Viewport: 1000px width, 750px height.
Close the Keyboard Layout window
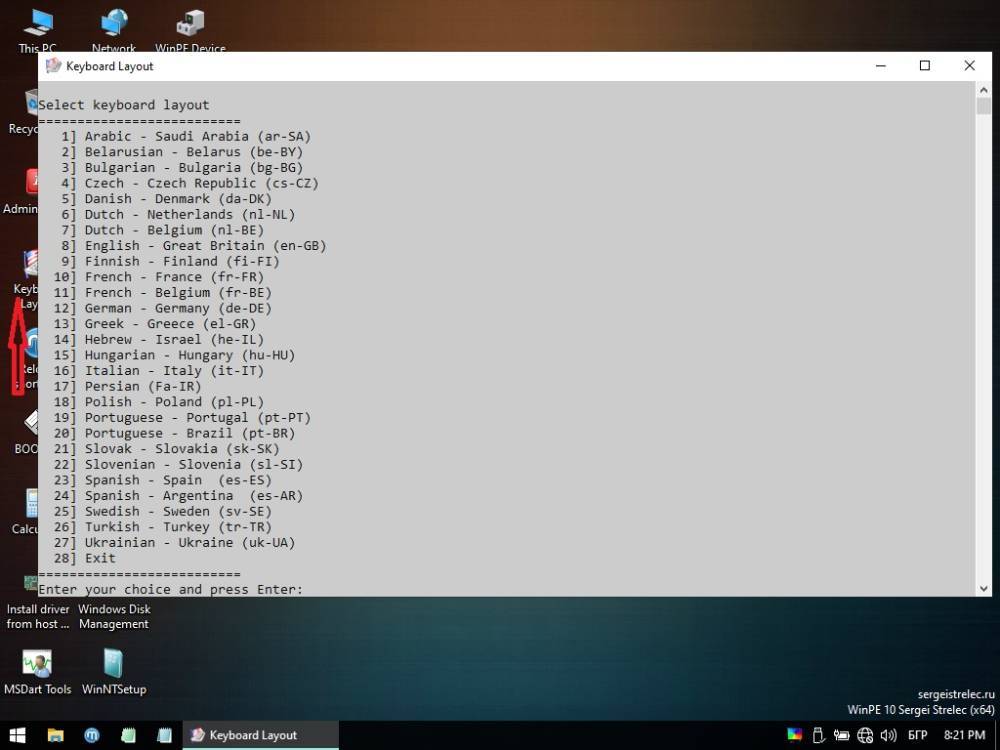click(x=969, y=66)
